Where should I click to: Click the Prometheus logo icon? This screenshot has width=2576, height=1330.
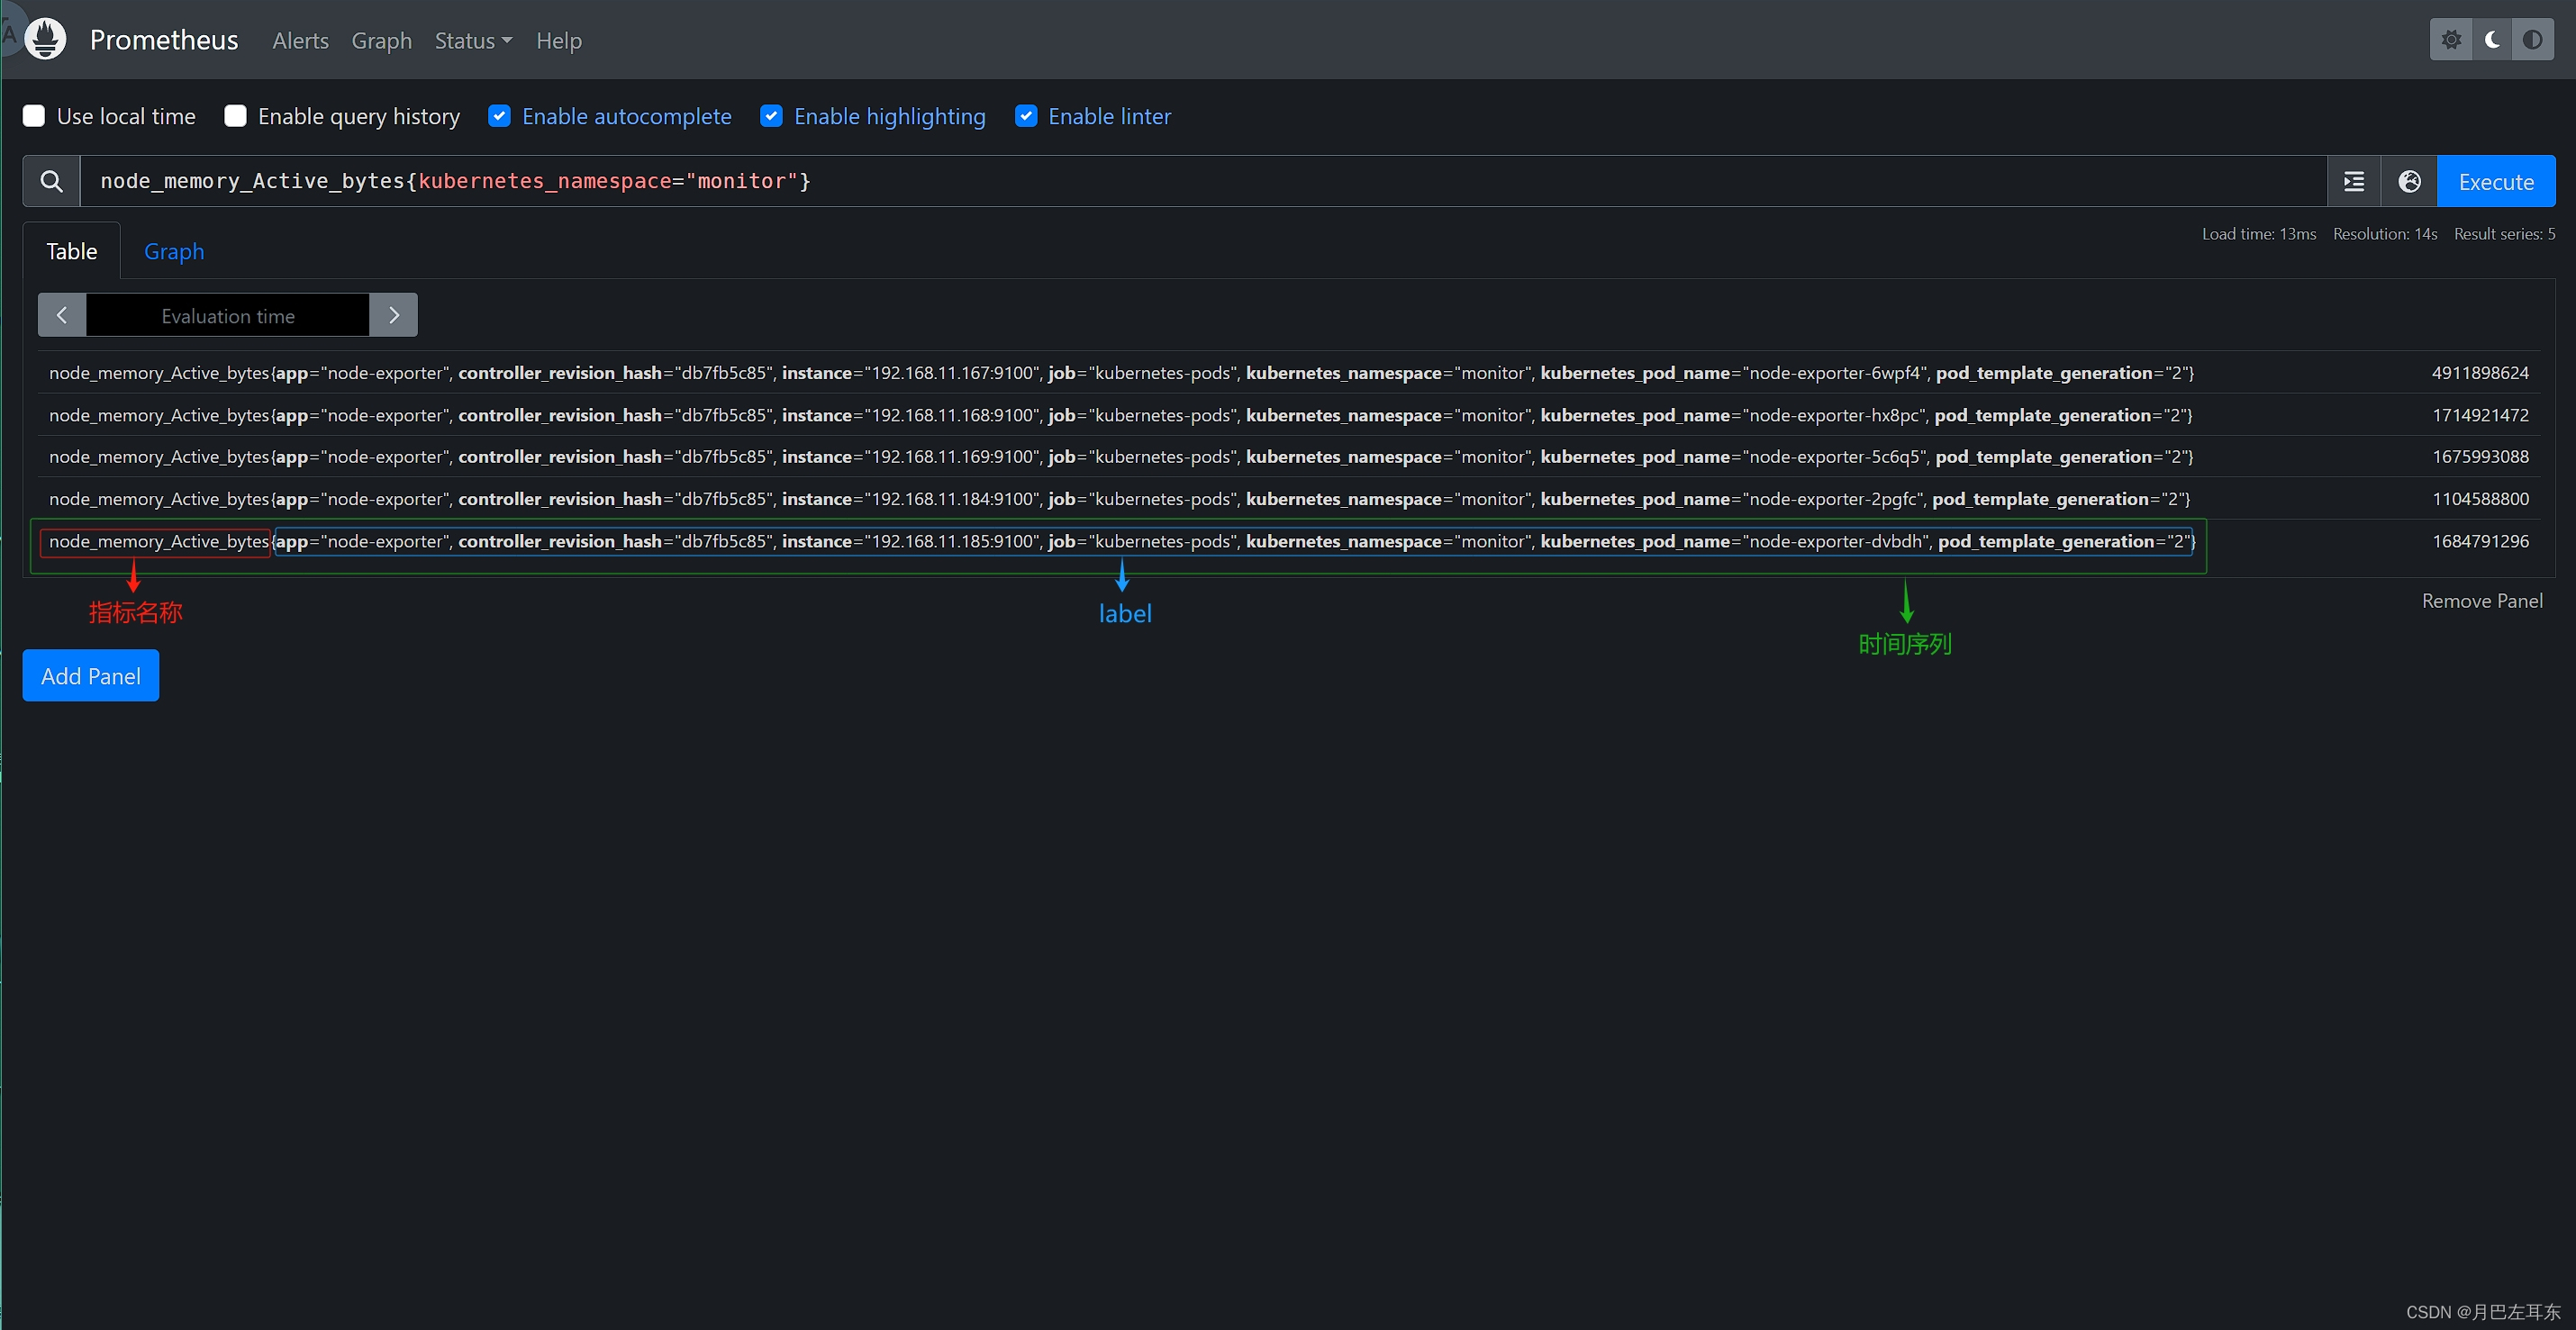coord(44,37)
